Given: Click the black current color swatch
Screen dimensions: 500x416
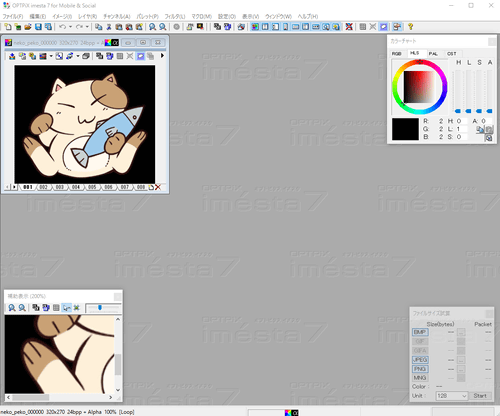Looking at the screenshot, I should [x=405, y=129].
